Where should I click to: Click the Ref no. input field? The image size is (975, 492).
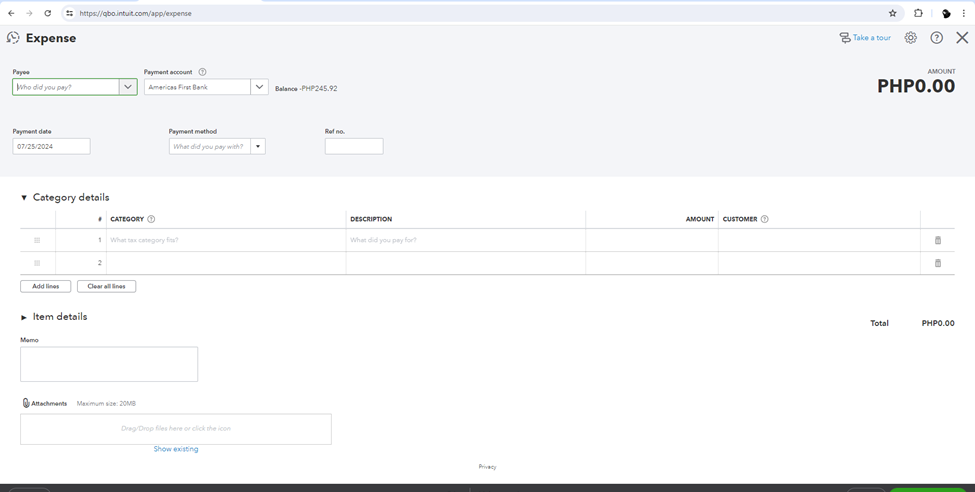(354, 147)
